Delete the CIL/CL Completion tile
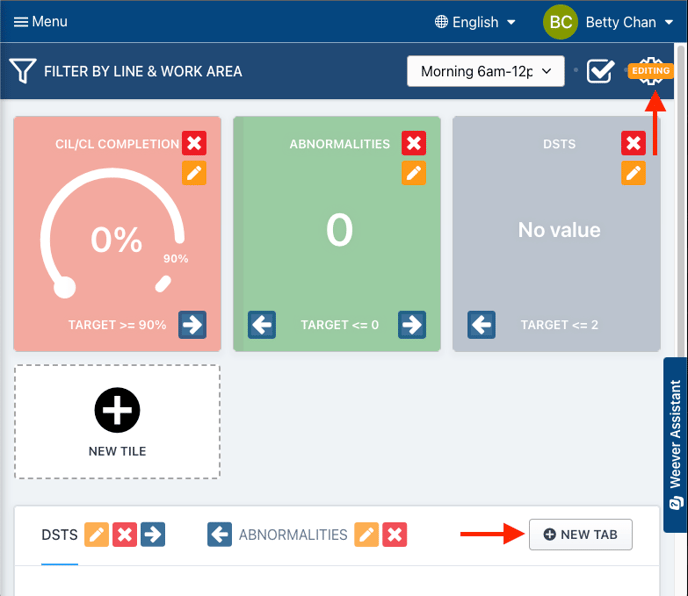This screenshot has width=688, height=596. pos(194,144)
